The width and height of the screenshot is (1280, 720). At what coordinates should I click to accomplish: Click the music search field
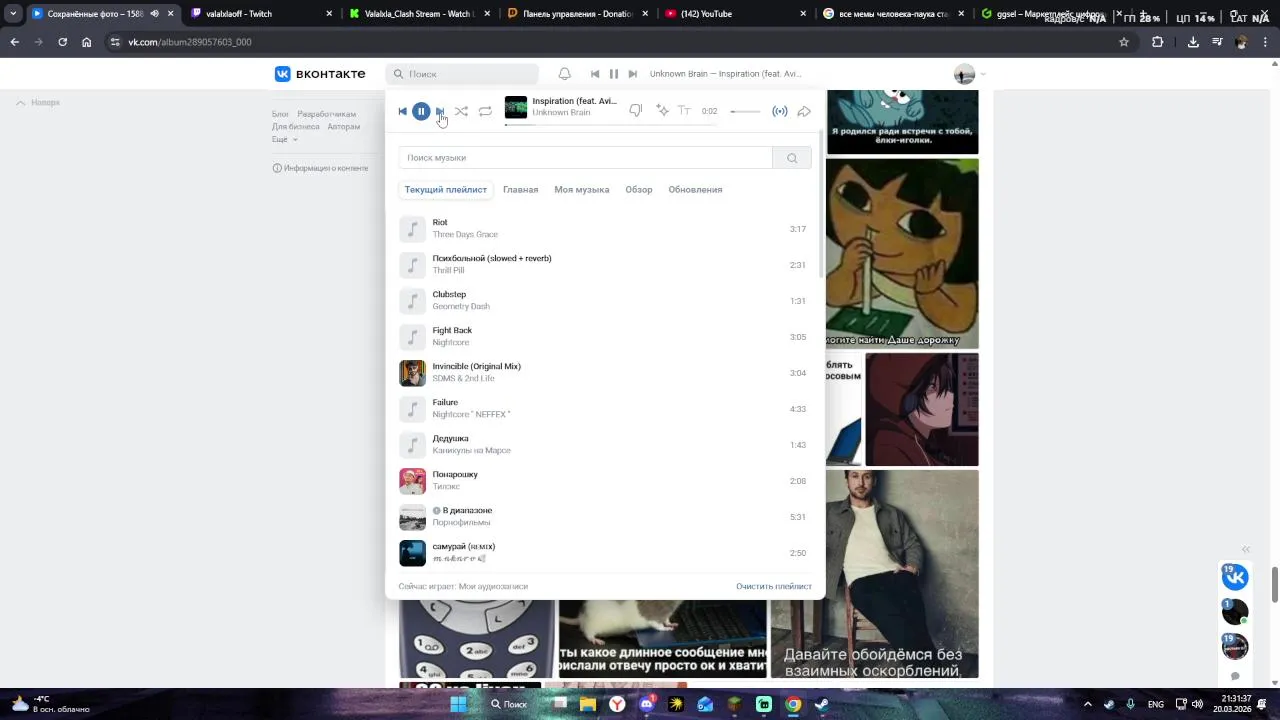pos(585,158)
